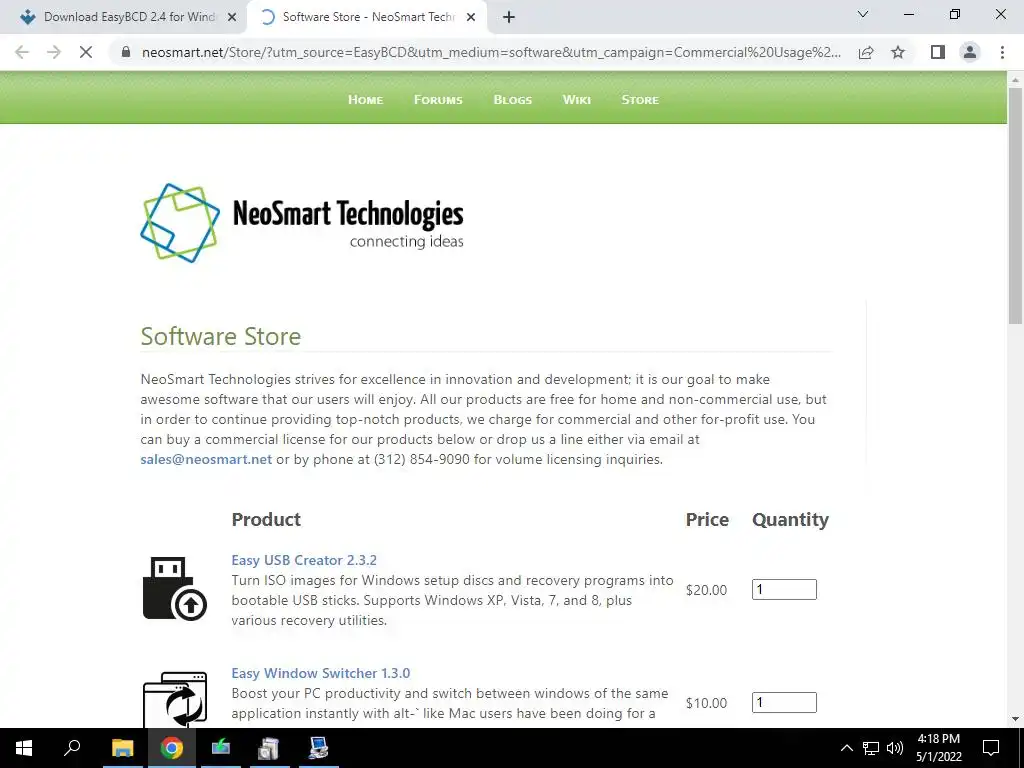Open the Chrome profile avatar menu

[970, 52]
